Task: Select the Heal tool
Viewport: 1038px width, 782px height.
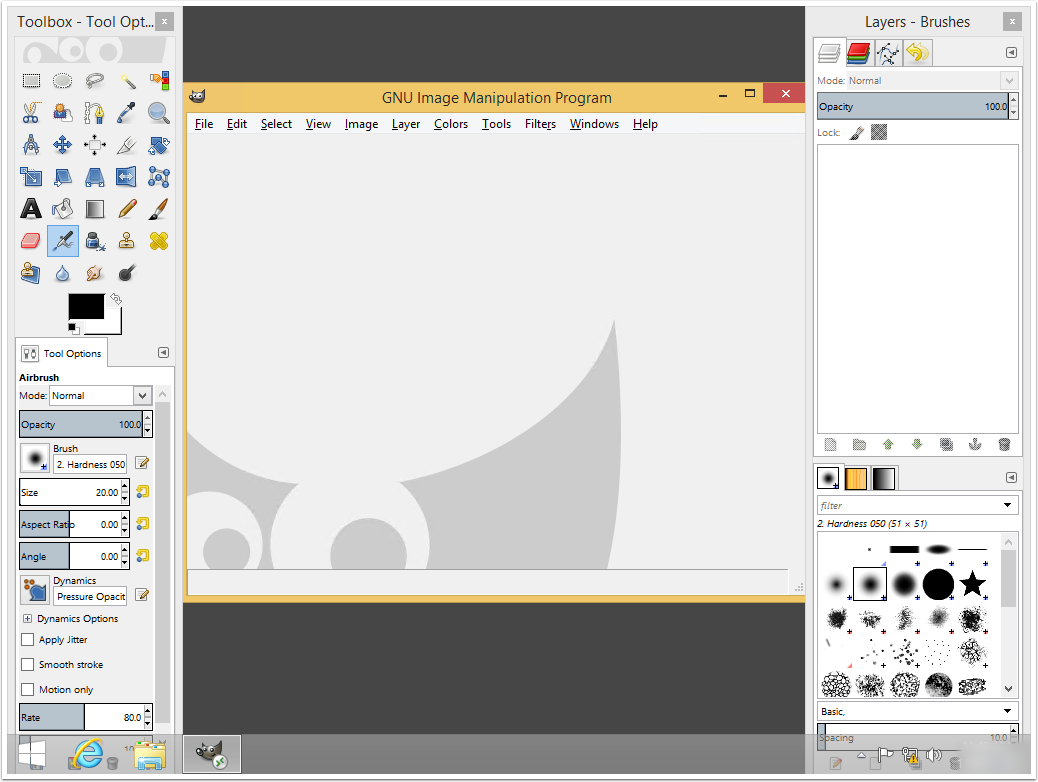Action: [159, 240]
